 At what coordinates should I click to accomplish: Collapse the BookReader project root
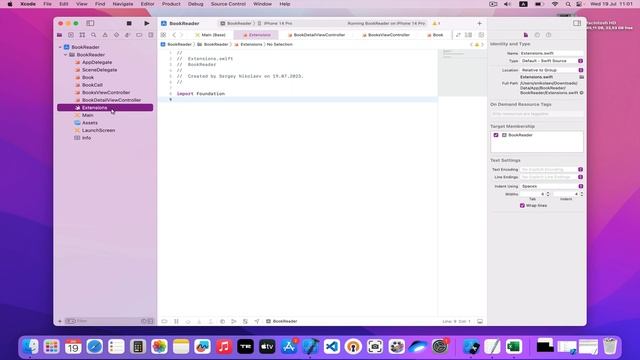point(60,47)
